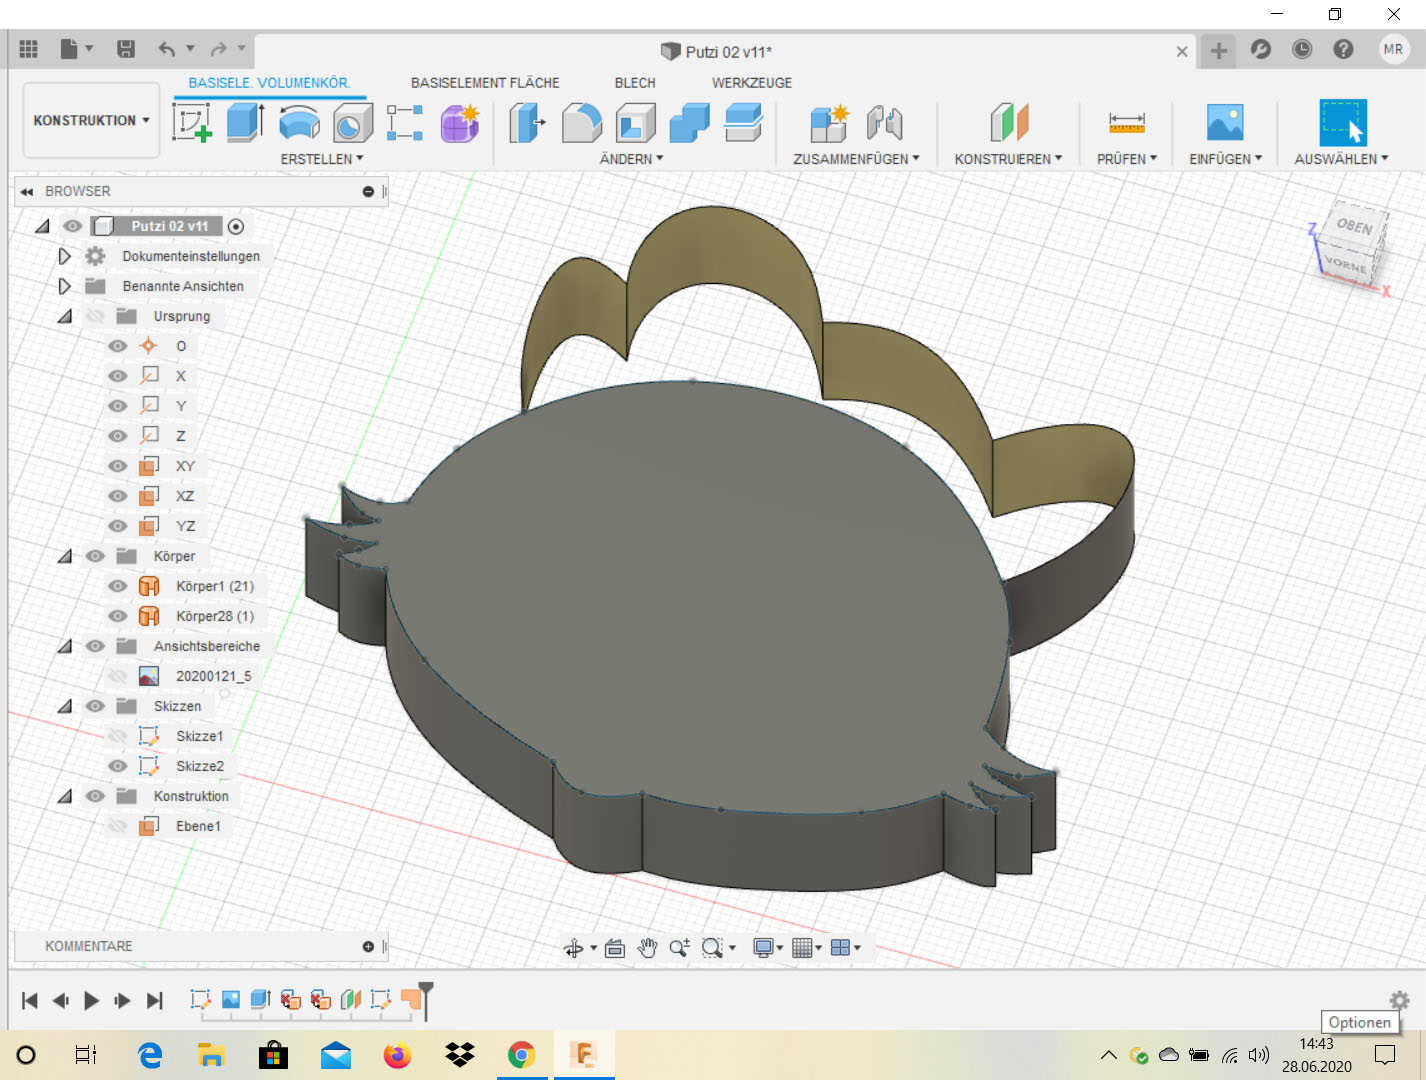Toggle visibility of Körper1 (21)

pyautogui.click(x=118, y=586)
